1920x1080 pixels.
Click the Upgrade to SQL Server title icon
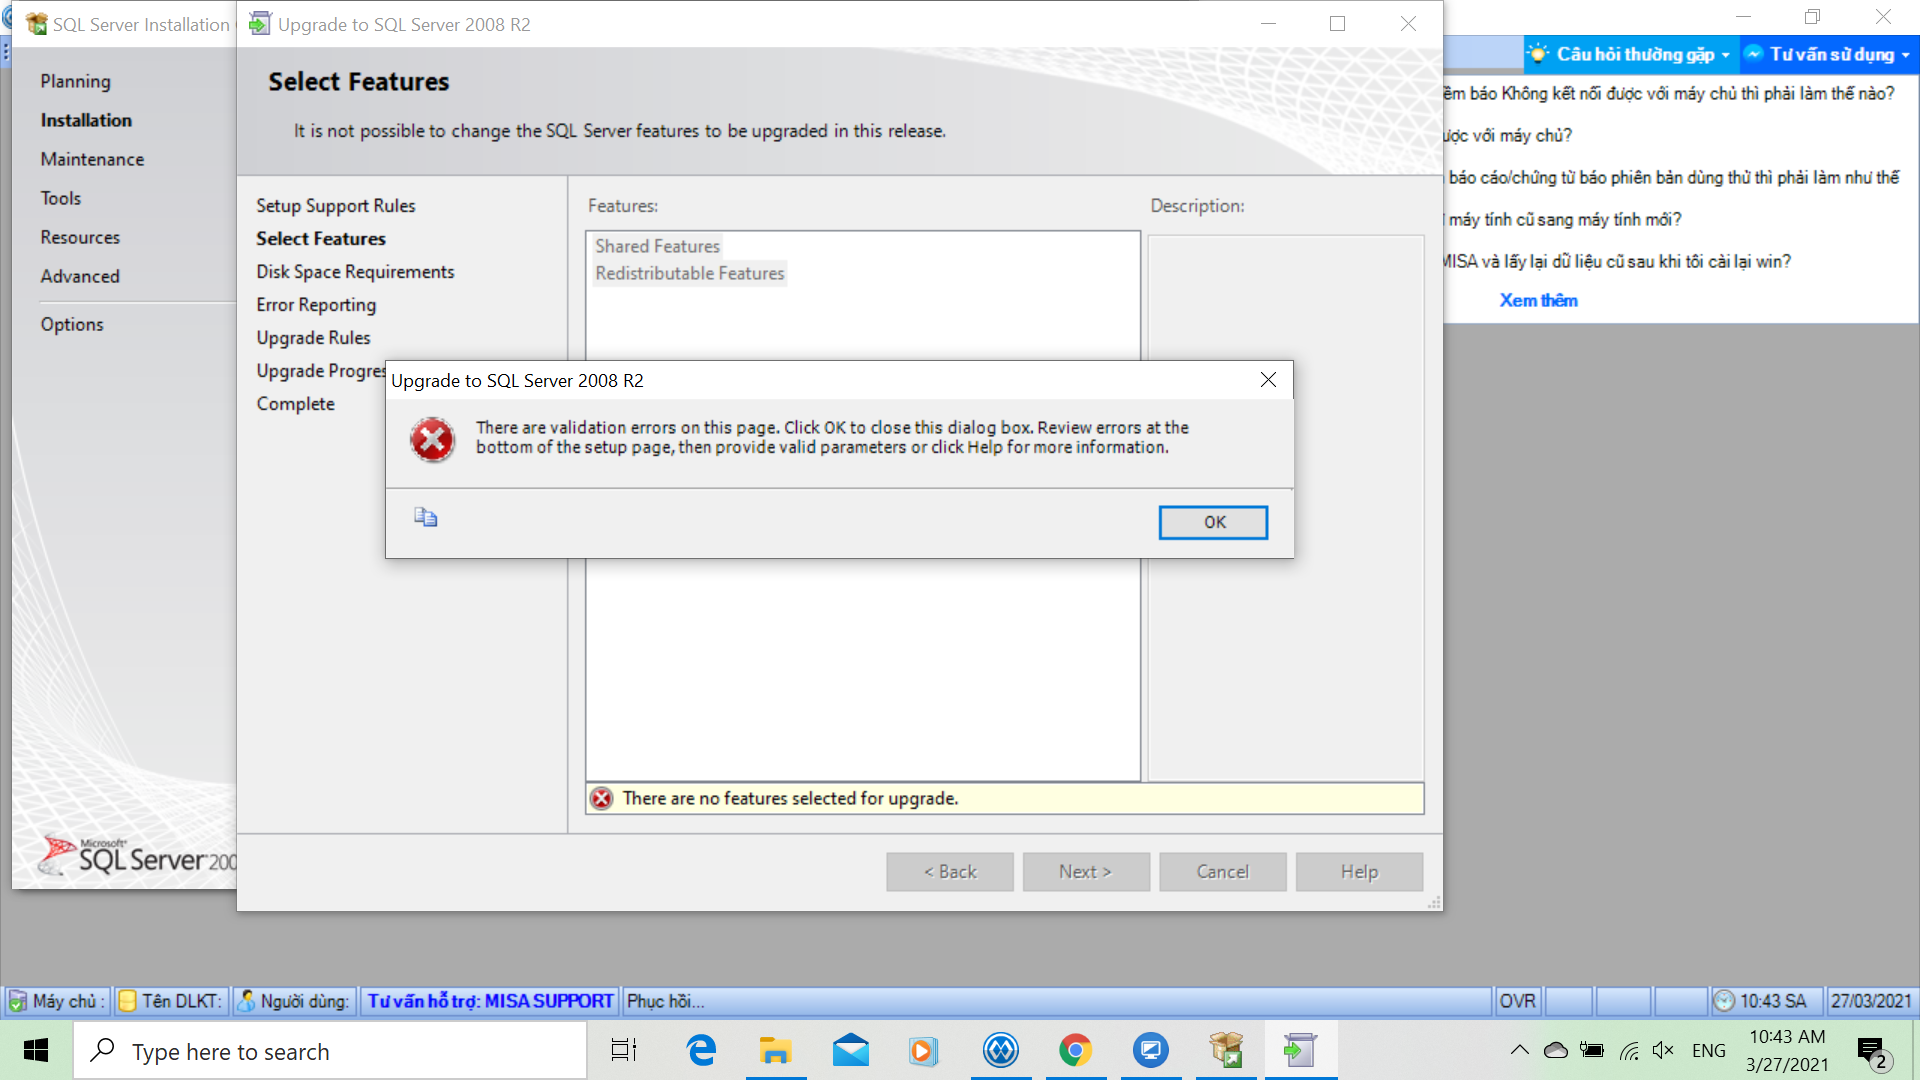pyautogui.click(x=259, y=23)
